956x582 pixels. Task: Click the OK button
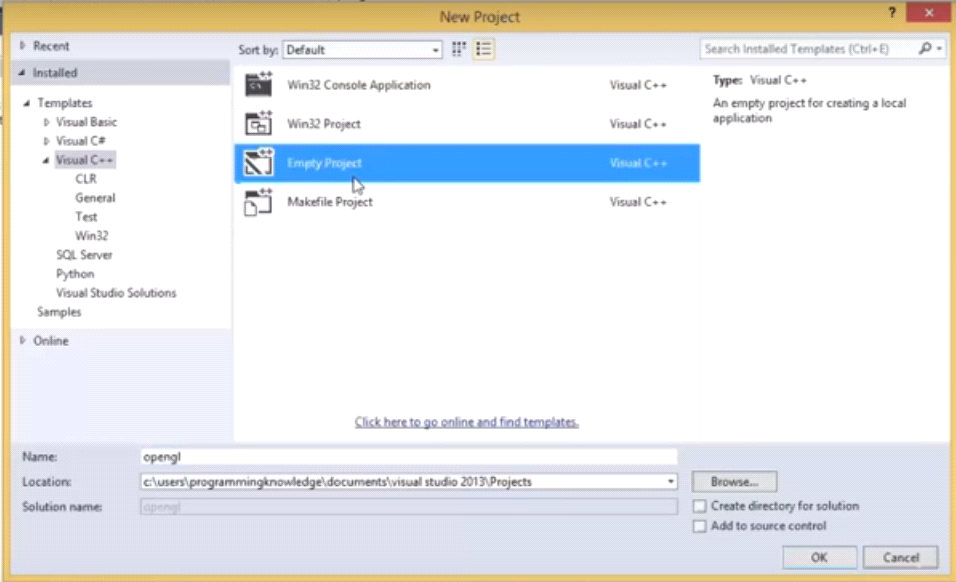pyautogui.click(x=819, y=557)
